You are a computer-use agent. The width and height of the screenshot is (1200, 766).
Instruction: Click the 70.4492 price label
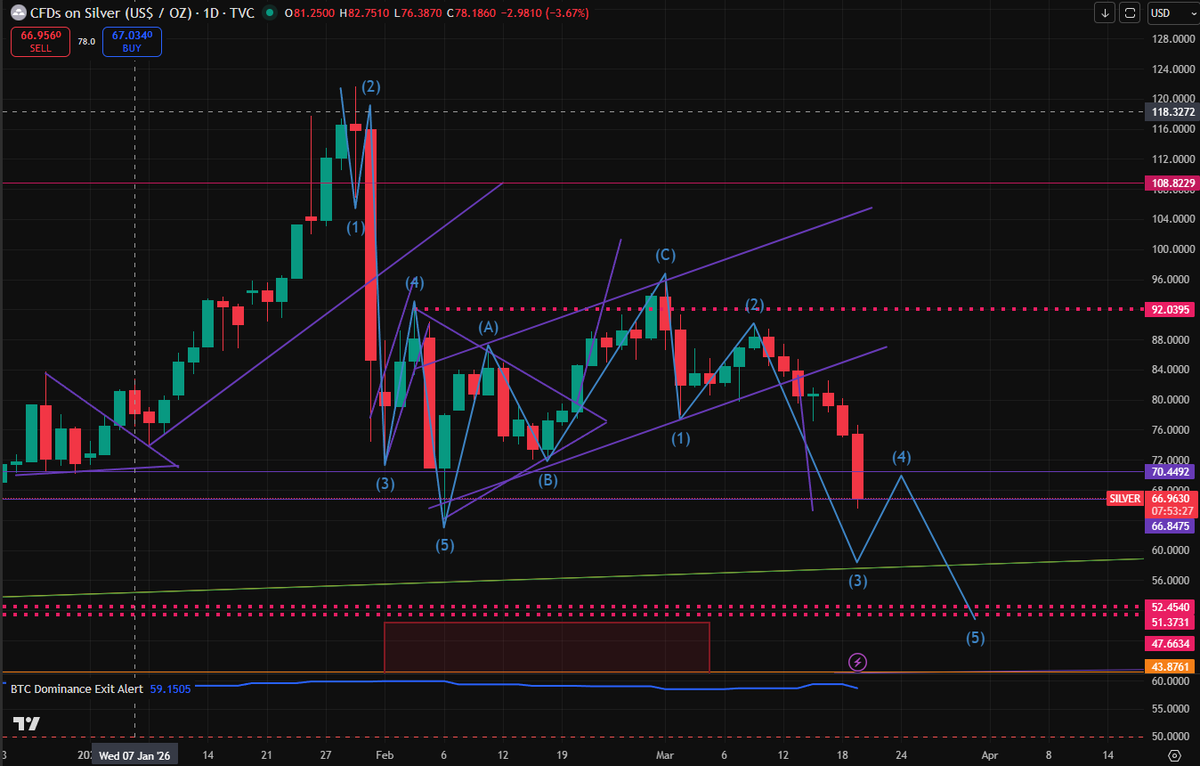click(x=1171, y=471)
